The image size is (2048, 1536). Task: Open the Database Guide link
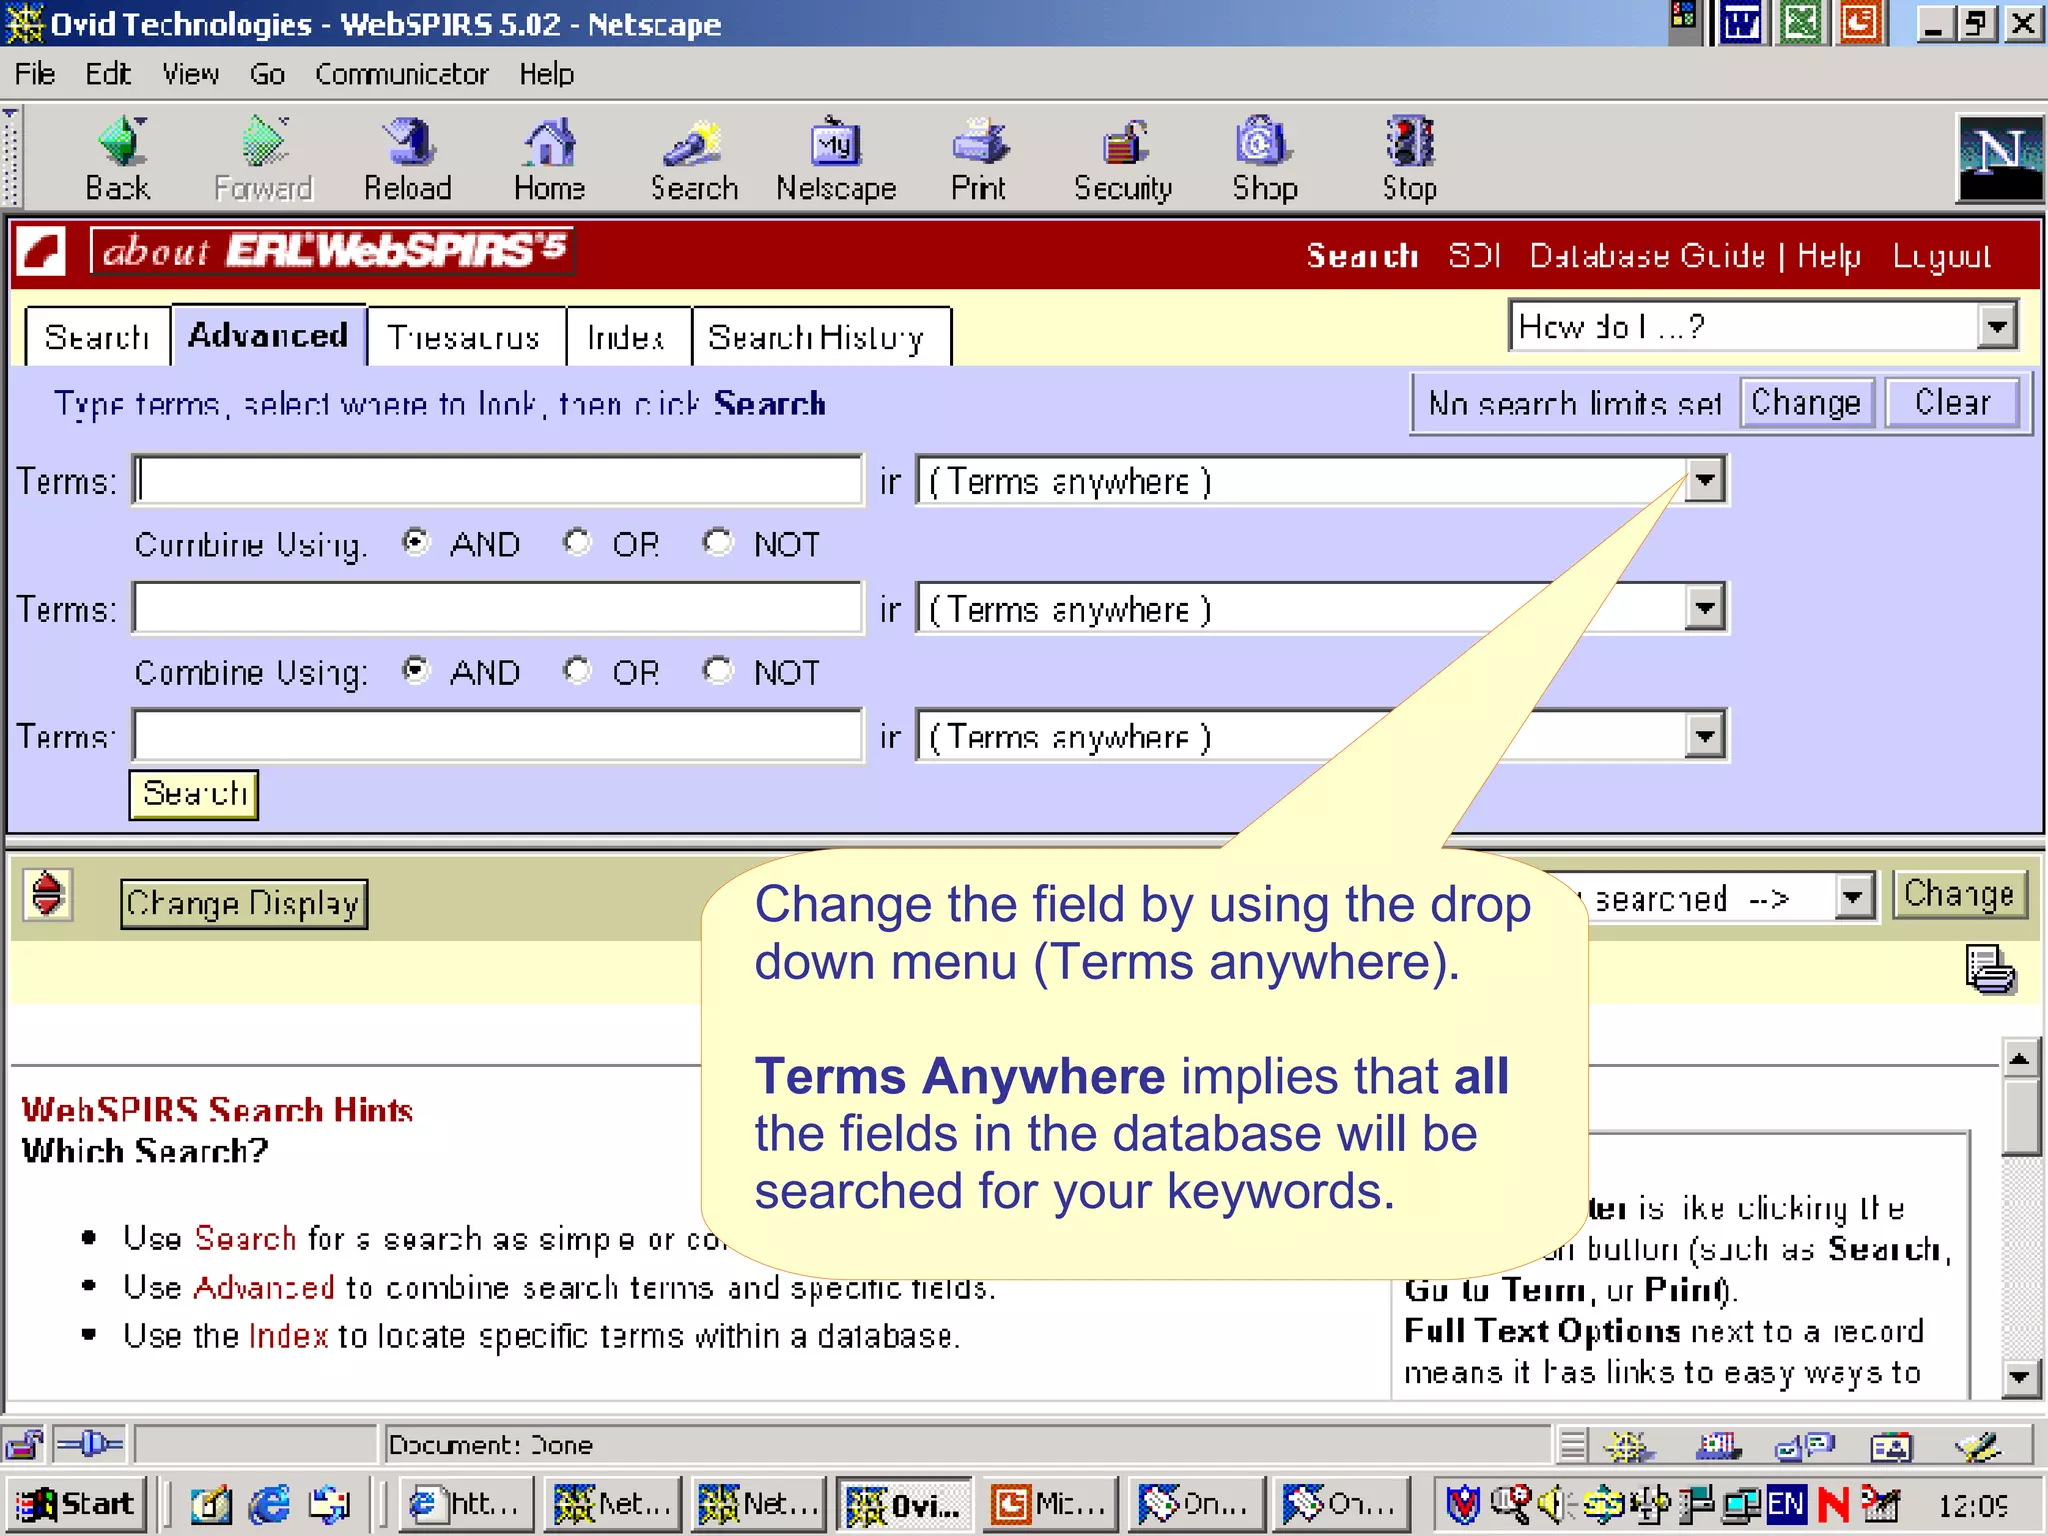coord(1647,256)
